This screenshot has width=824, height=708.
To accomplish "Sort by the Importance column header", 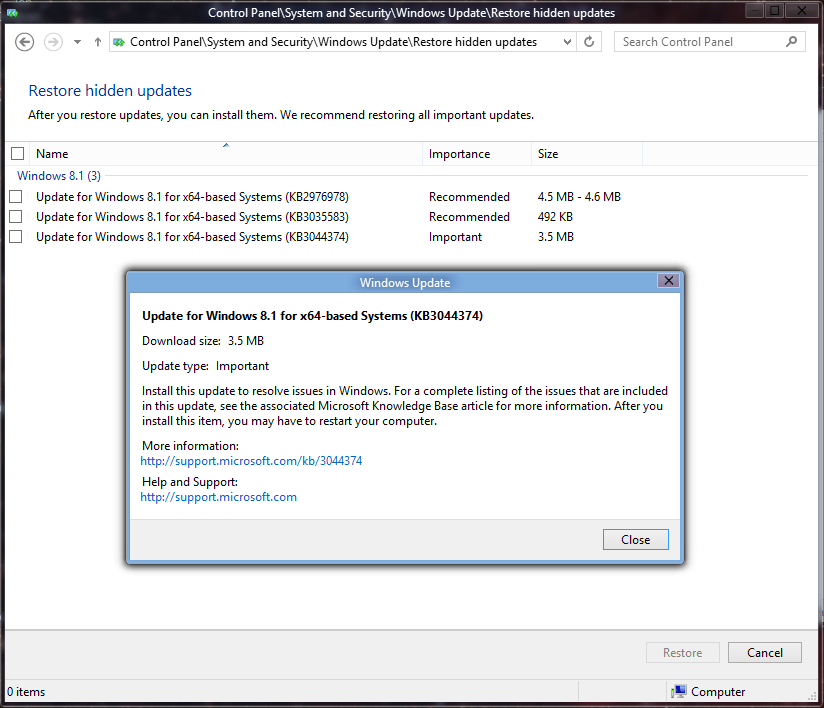I will coord(477,154).
